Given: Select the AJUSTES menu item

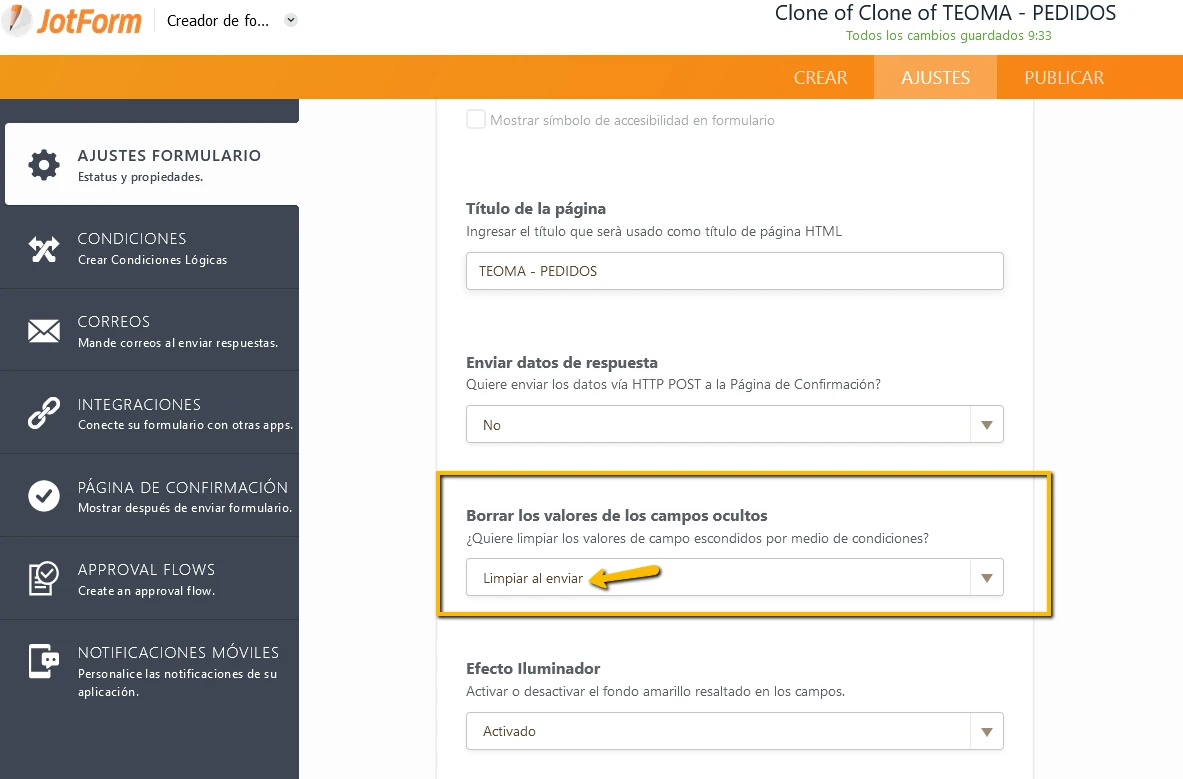Looking at the screenshot, I should click(x=935, y=77).
